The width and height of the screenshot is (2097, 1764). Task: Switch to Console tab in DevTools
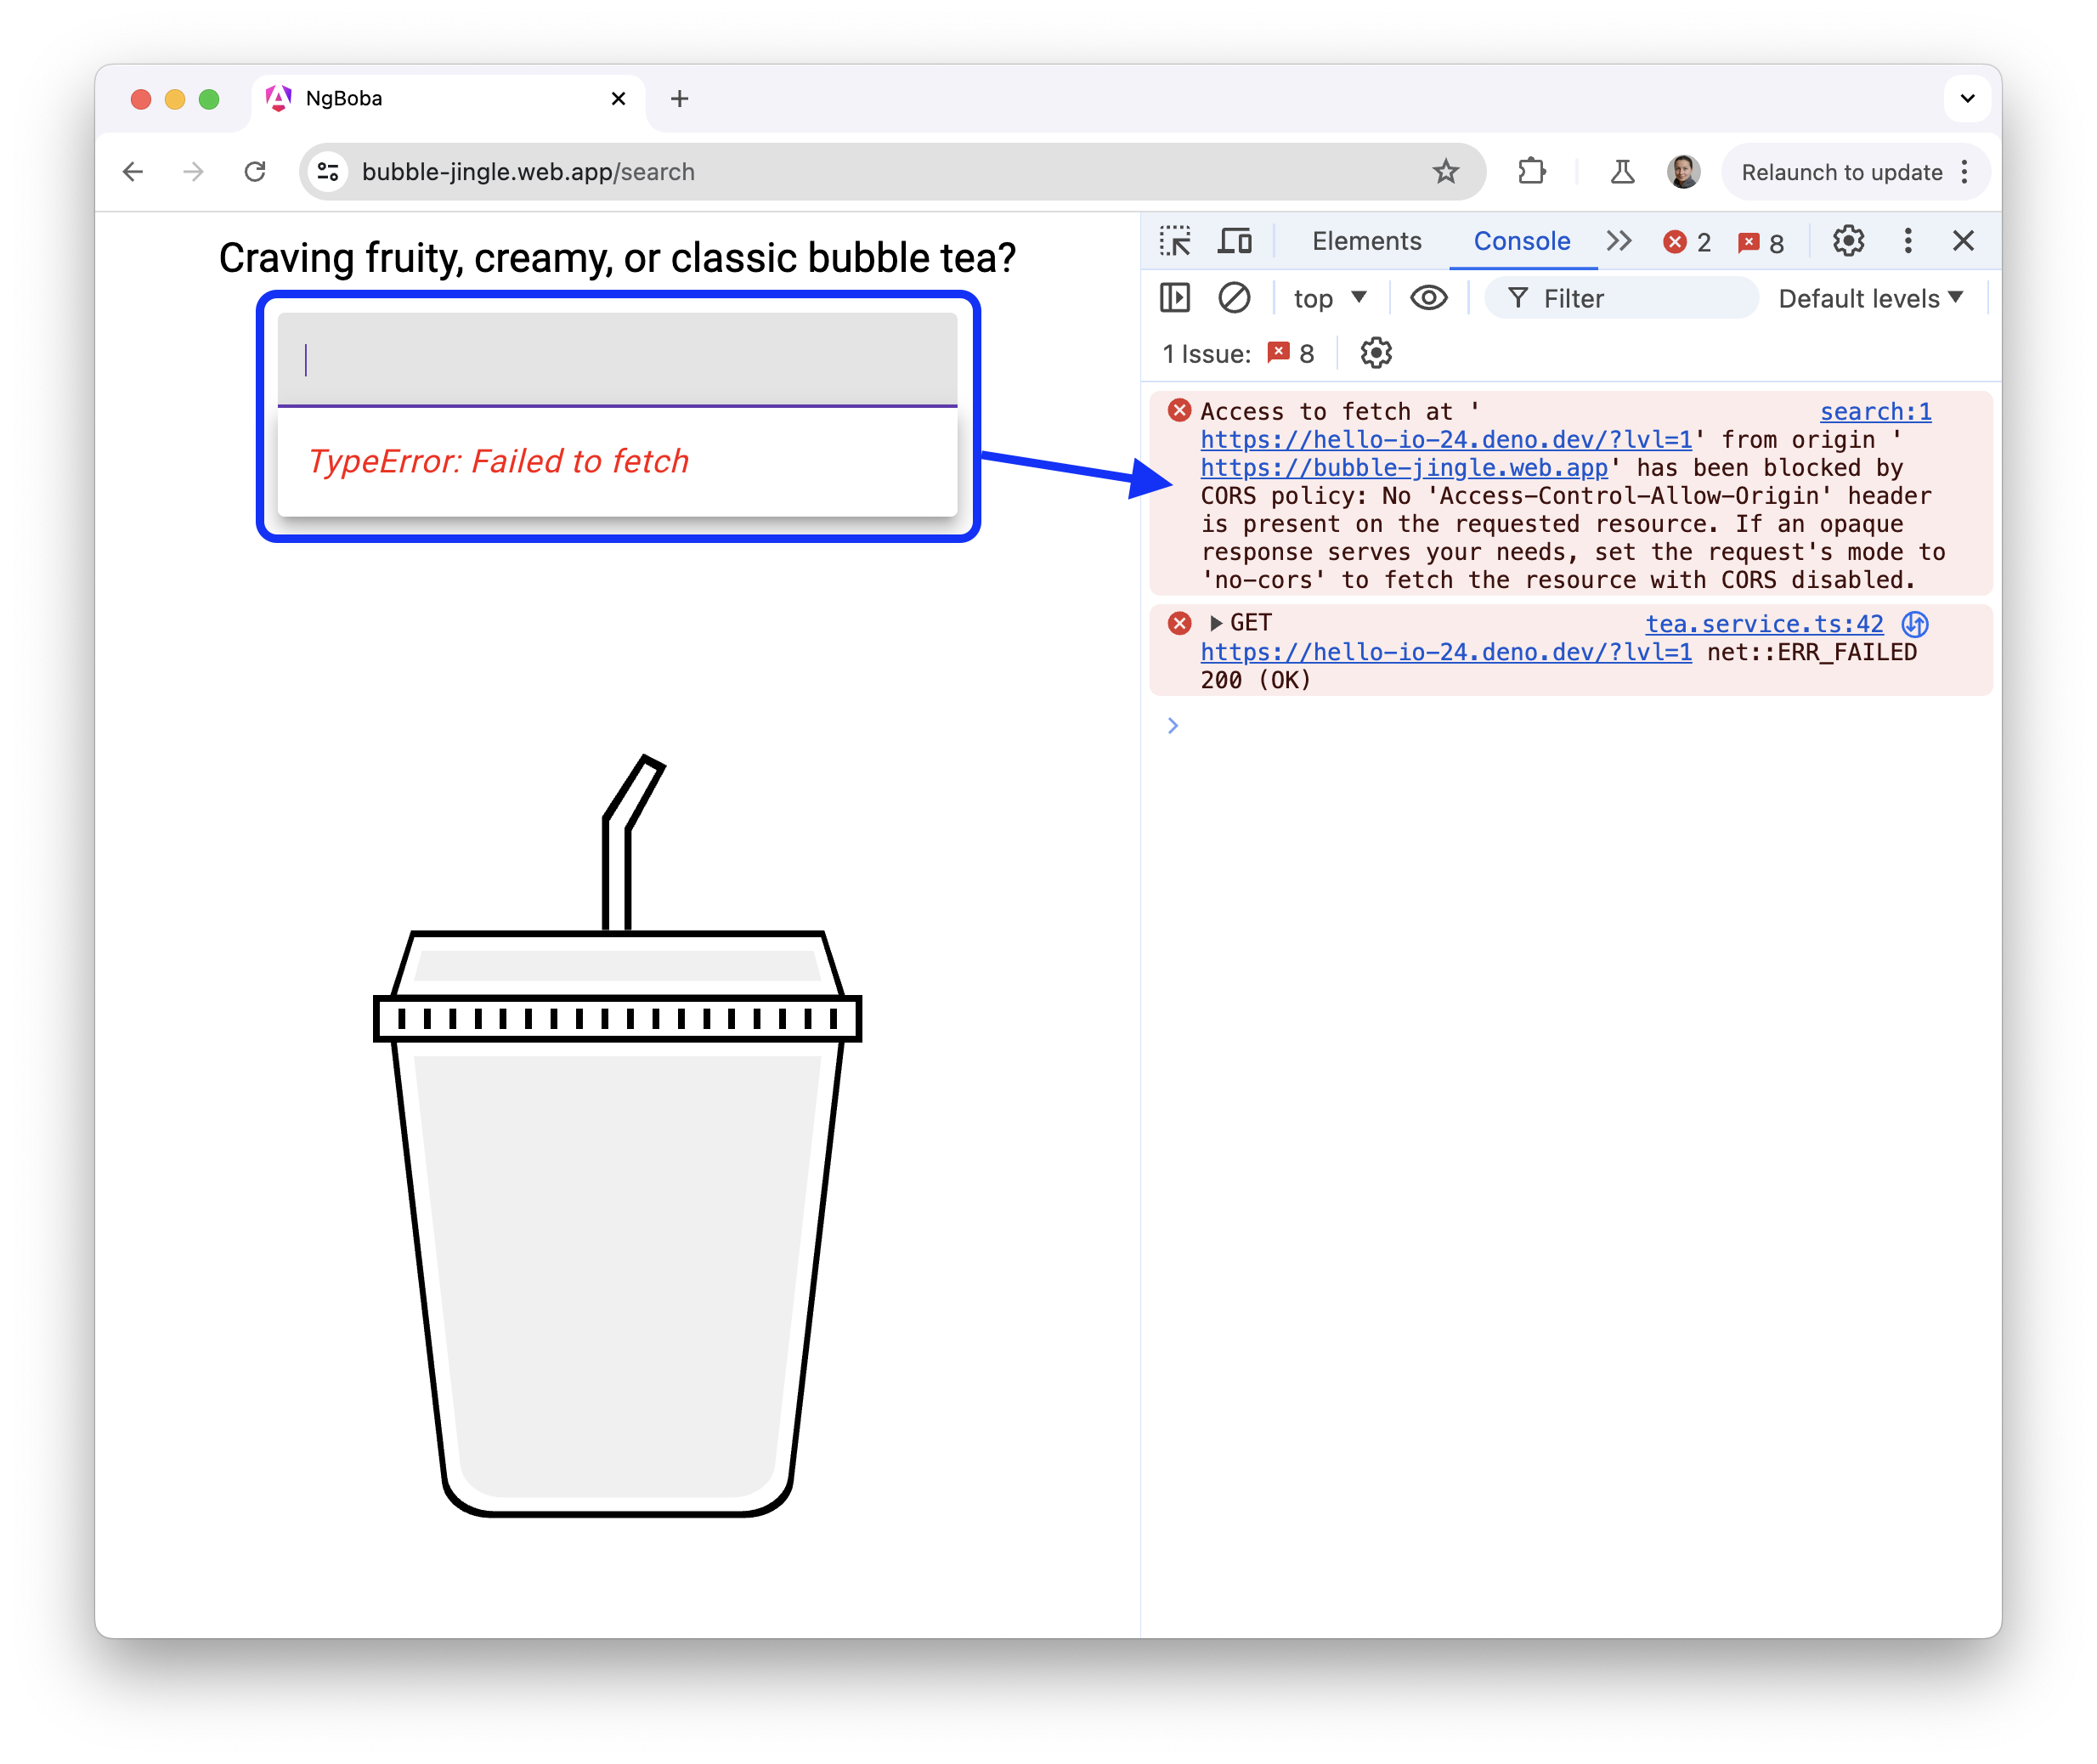click(1518, 241)
